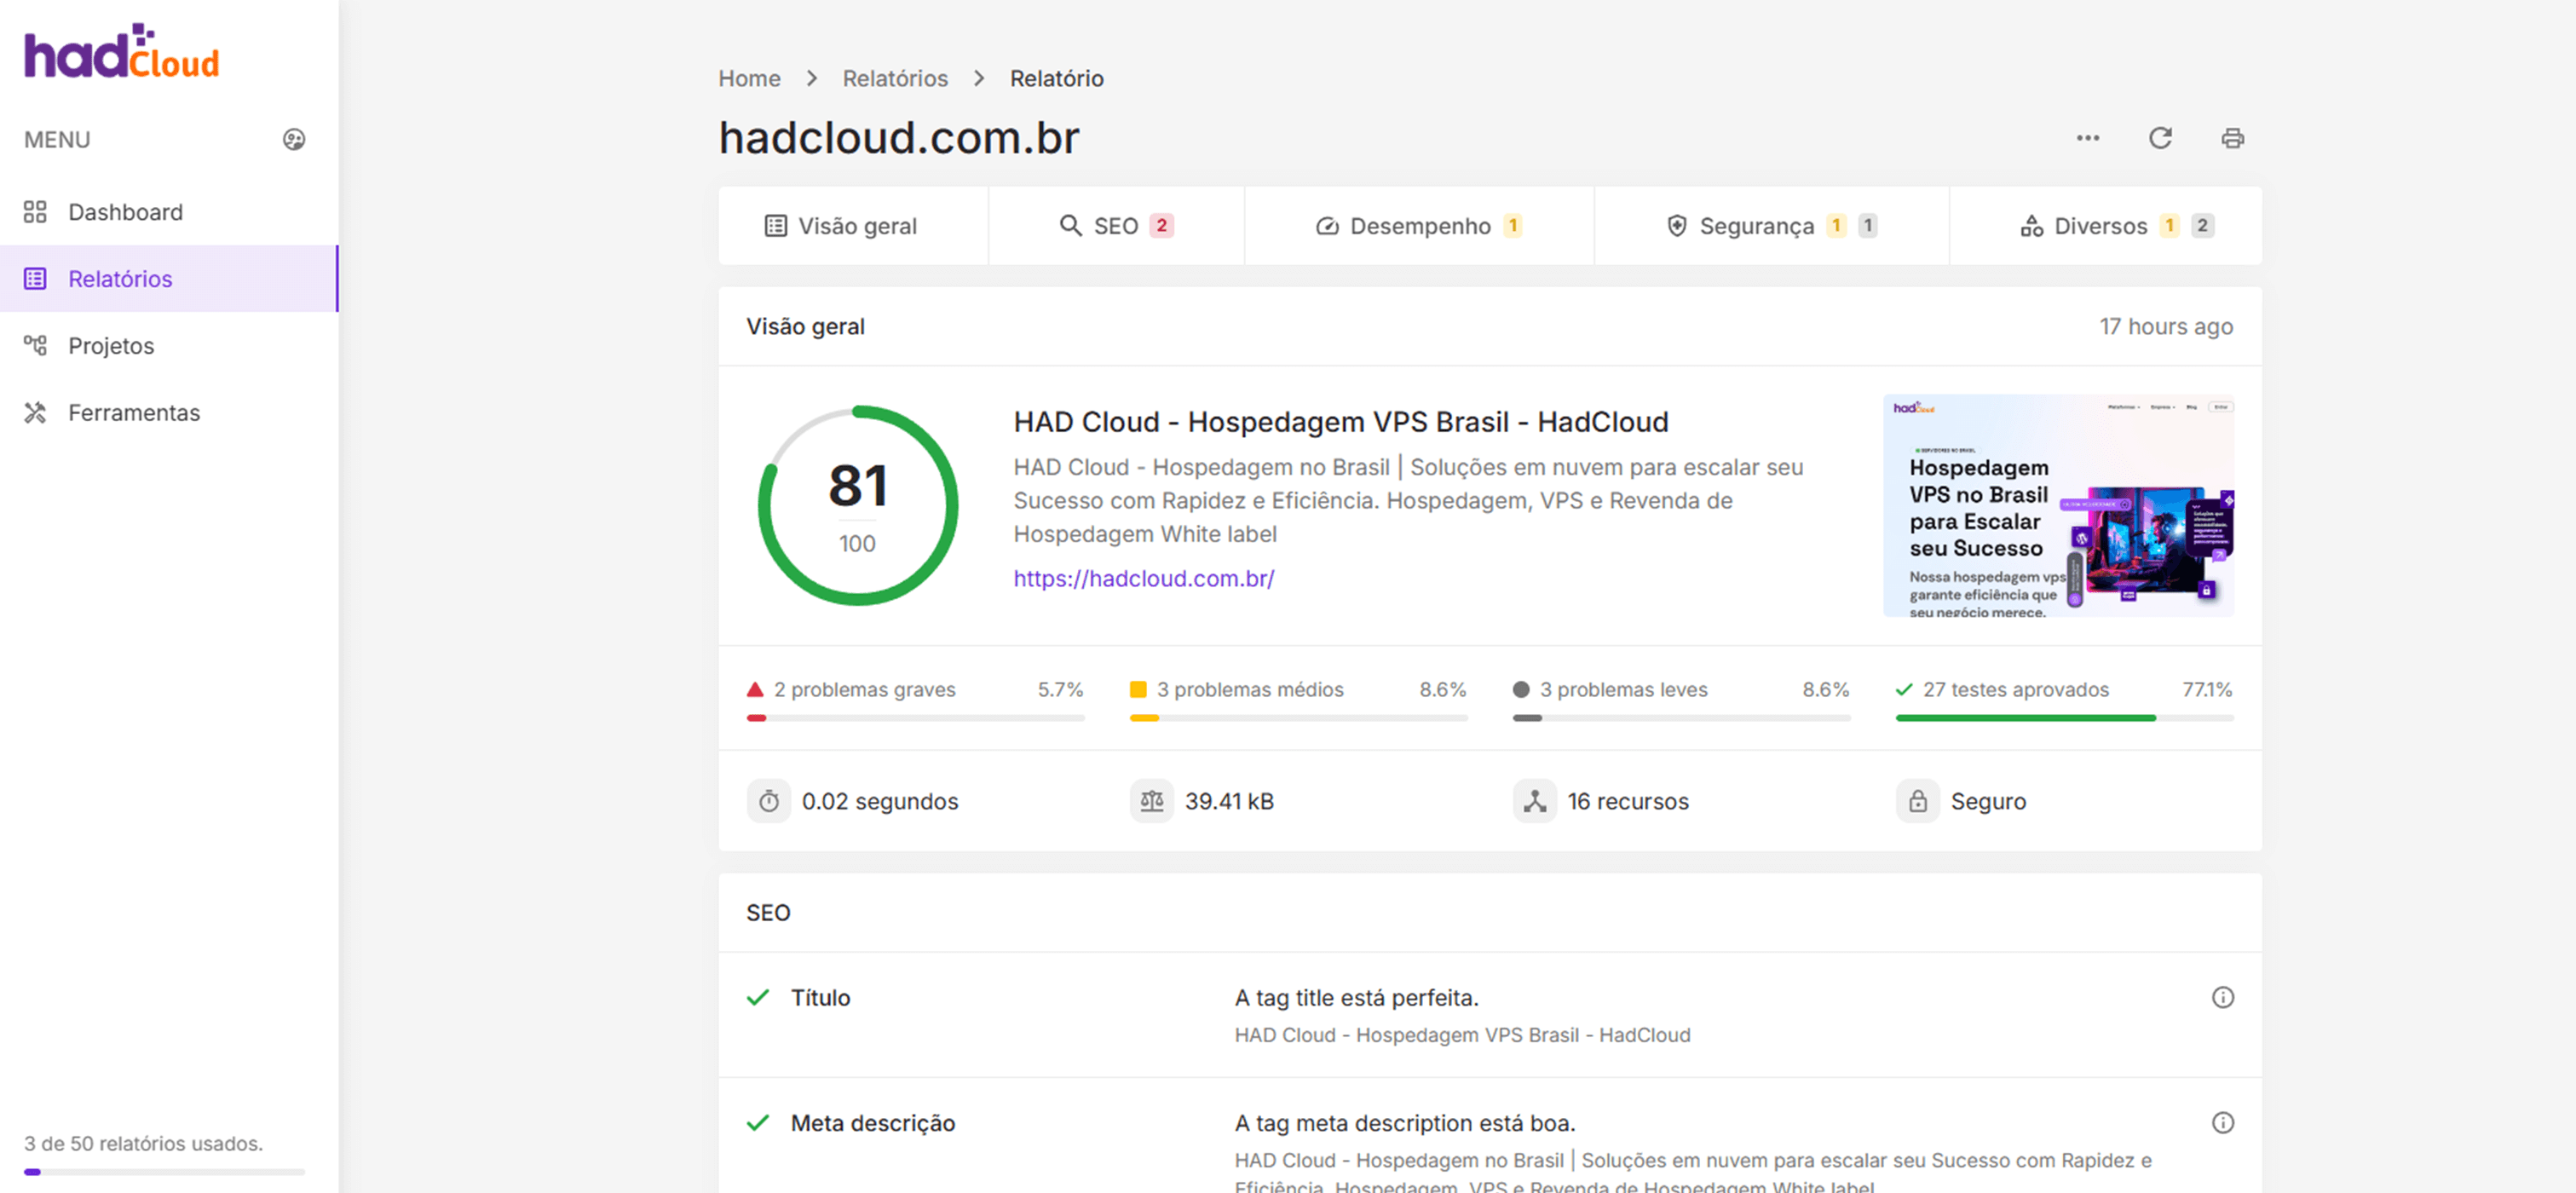Click the Dashboard grid icon
This screenshot has width=2576, height=1193.
click(35, 212)
